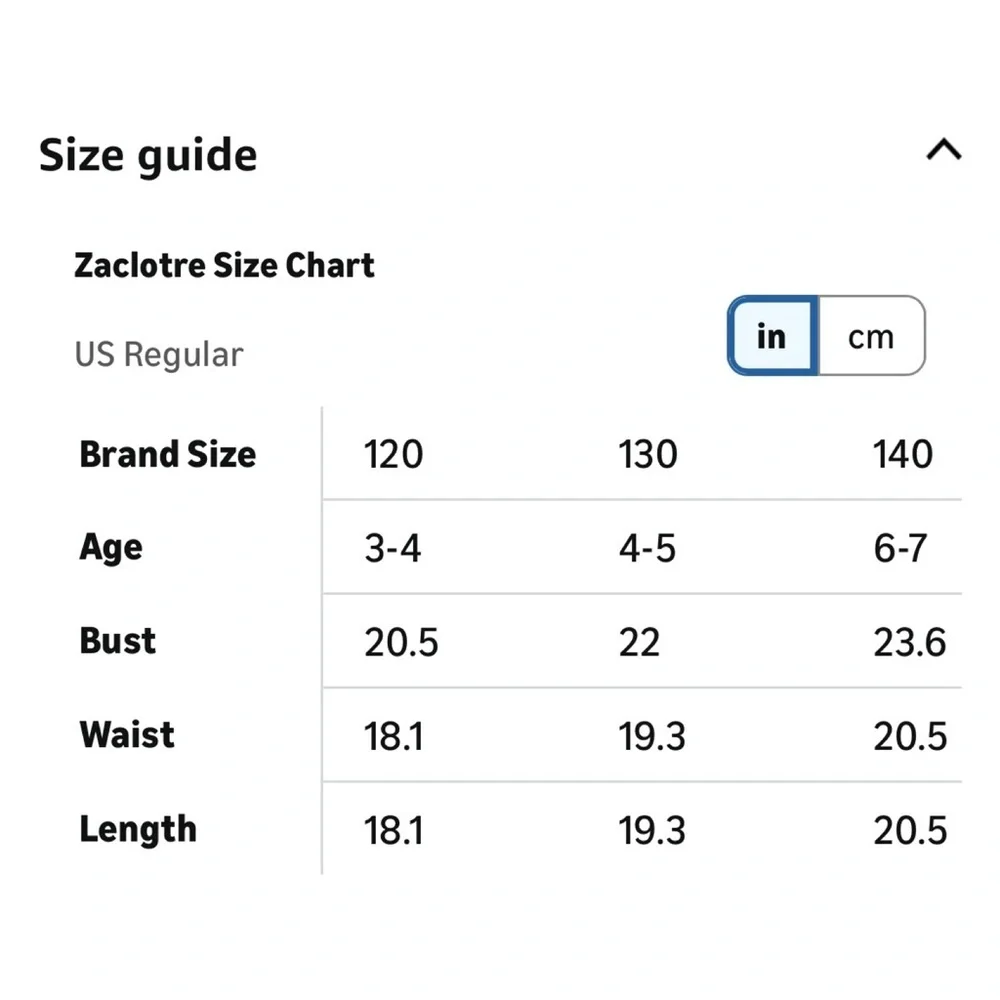This screenshot has height=1000, width=1000.
Task: Click the US Regular label
Action: pyautogui.click(x=159, y=354)
